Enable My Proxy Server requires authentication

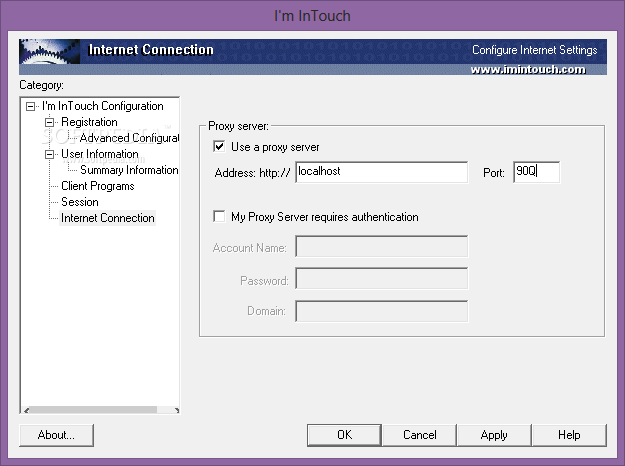(x=219, y=216)
